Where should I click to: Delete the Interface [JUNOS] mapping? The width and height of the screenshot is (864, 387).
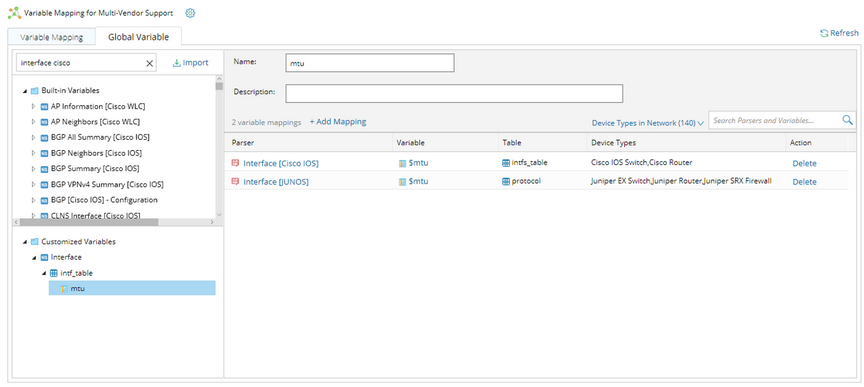804,182
